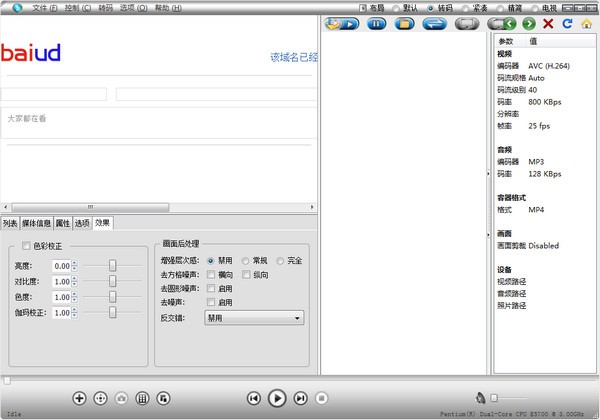Click the speaker volume icon
This screenshot has height=420, width=600.
tap(481, 398)
